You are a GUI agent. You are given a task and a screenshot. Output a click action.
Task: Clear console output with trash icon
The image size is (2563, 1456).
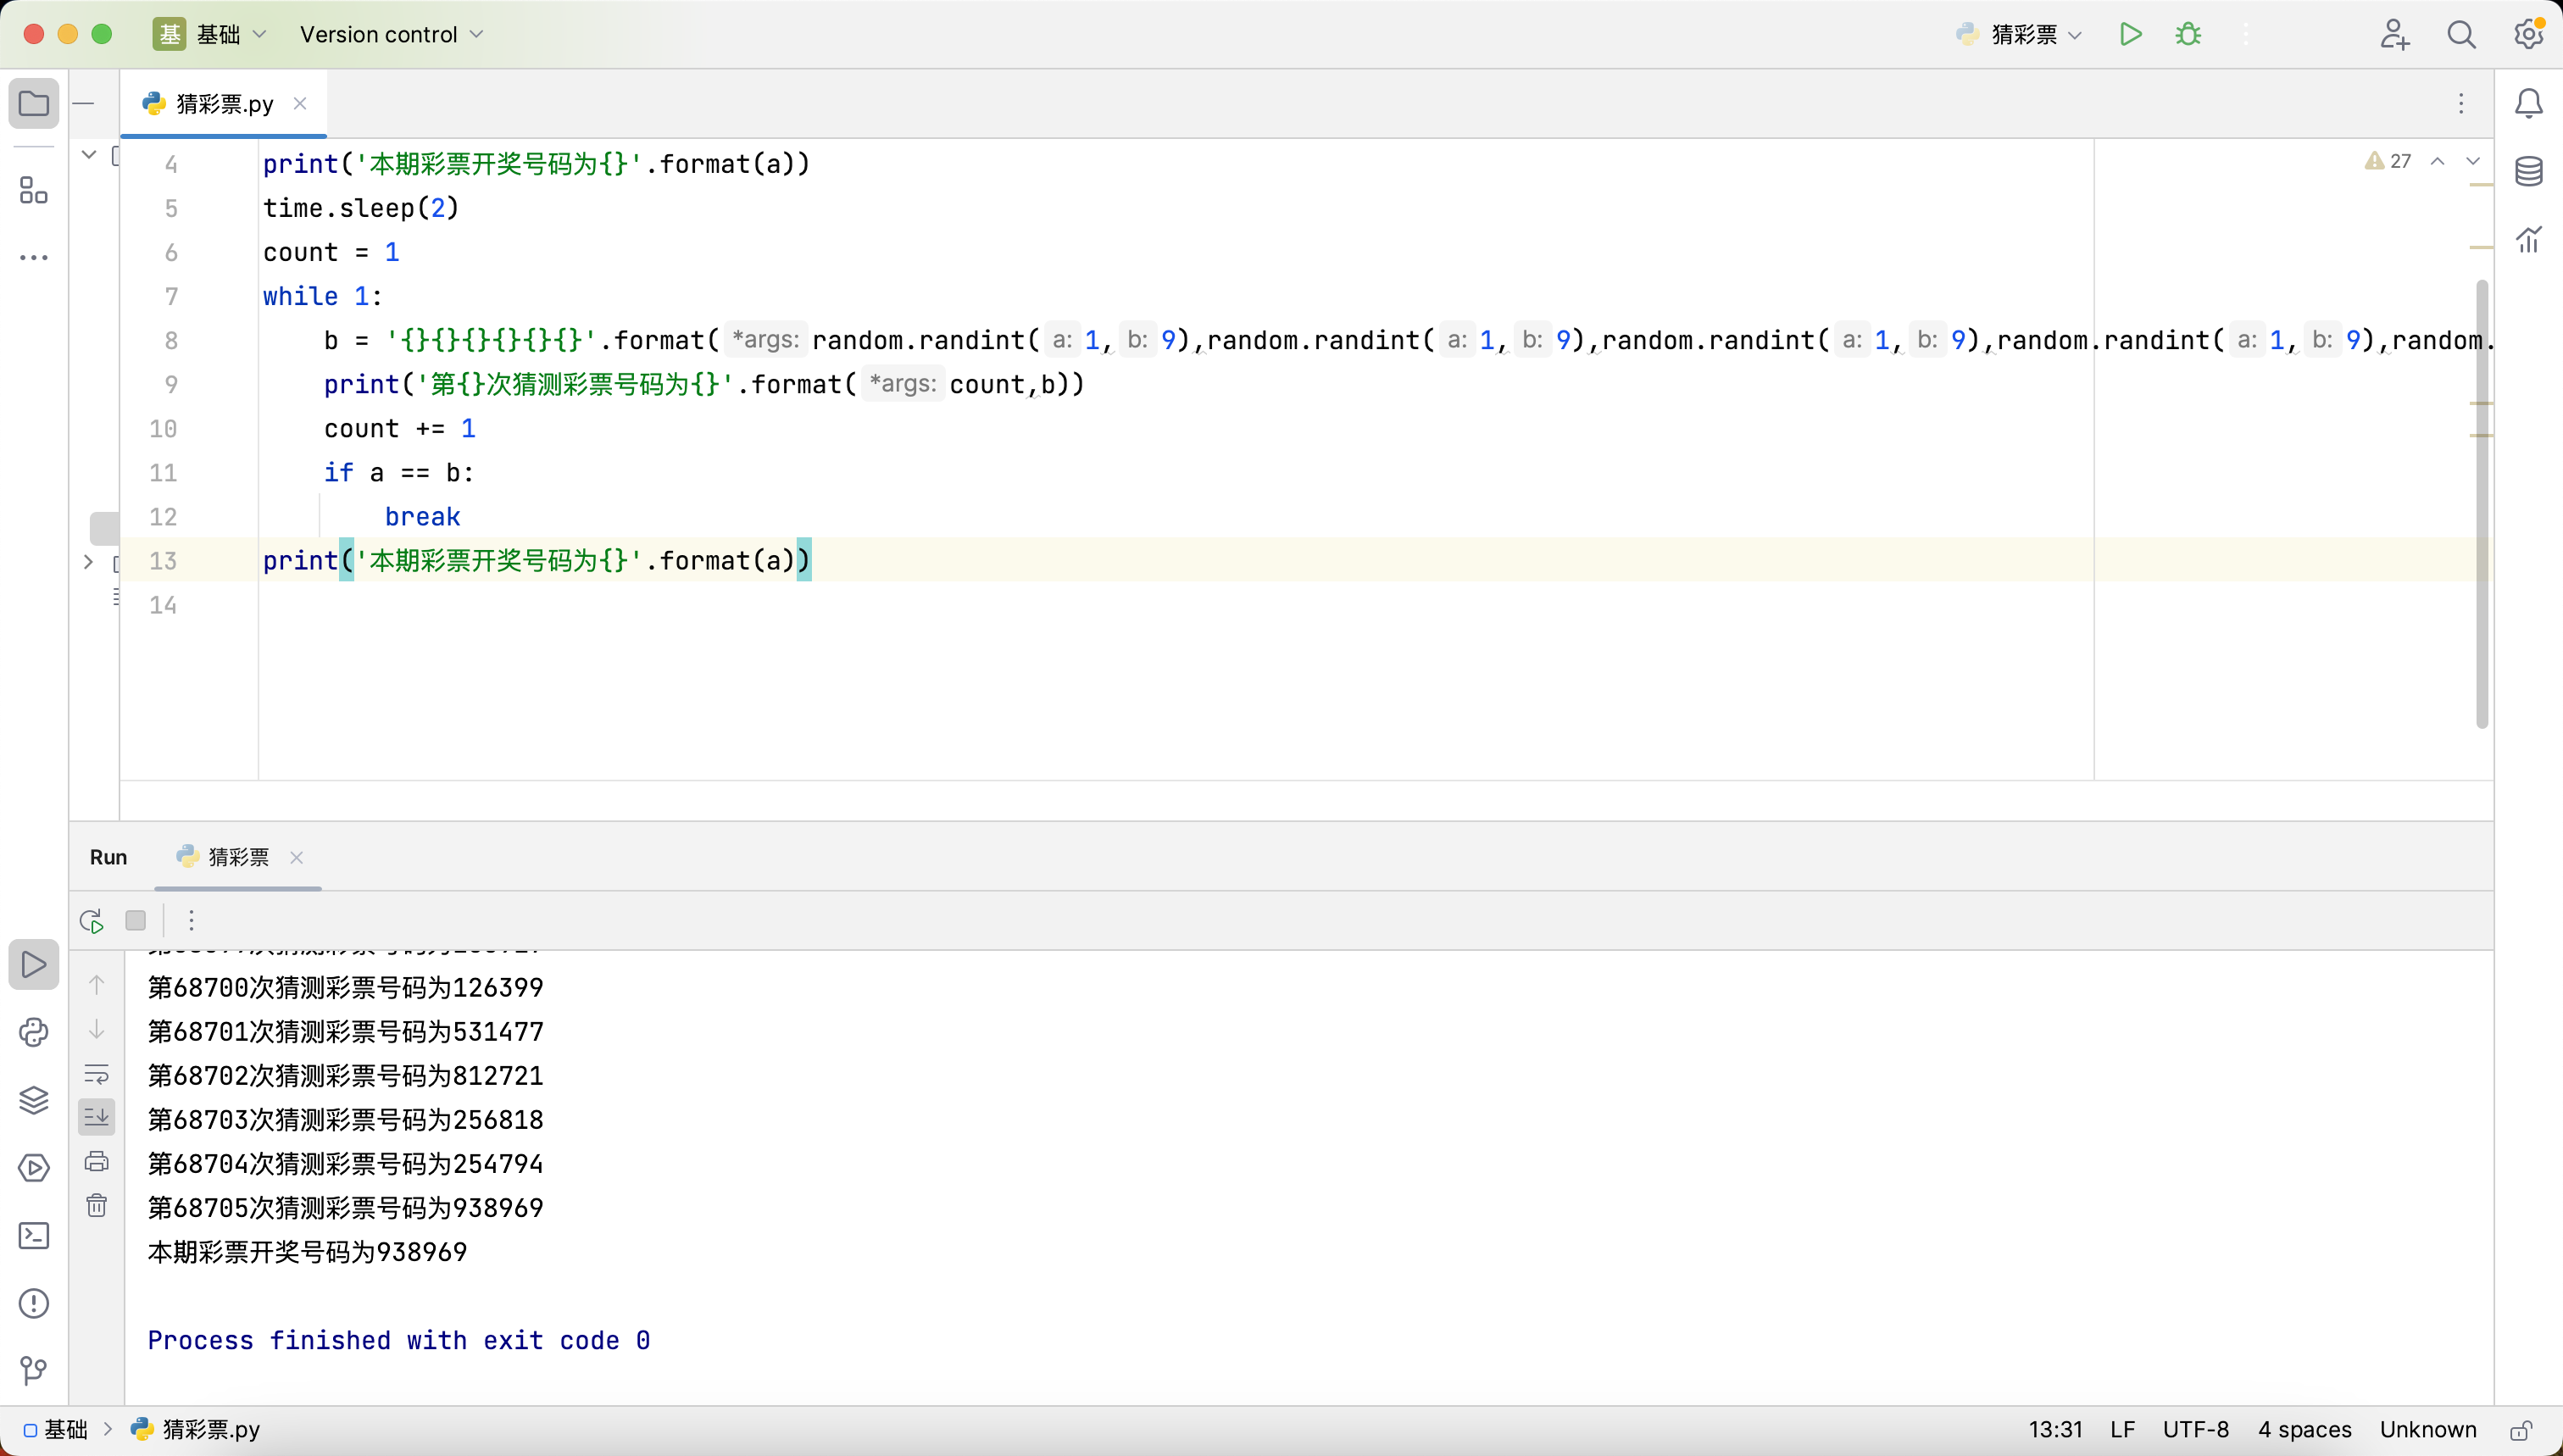(x=97, y=1205)
